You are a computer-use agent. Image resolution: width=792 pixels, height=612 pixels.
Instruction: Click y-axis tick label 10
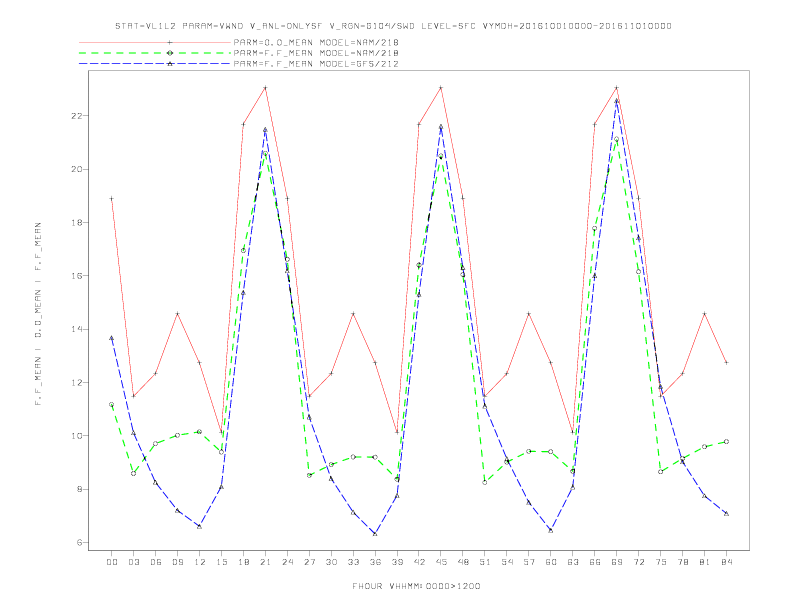[x=77, y=436]
